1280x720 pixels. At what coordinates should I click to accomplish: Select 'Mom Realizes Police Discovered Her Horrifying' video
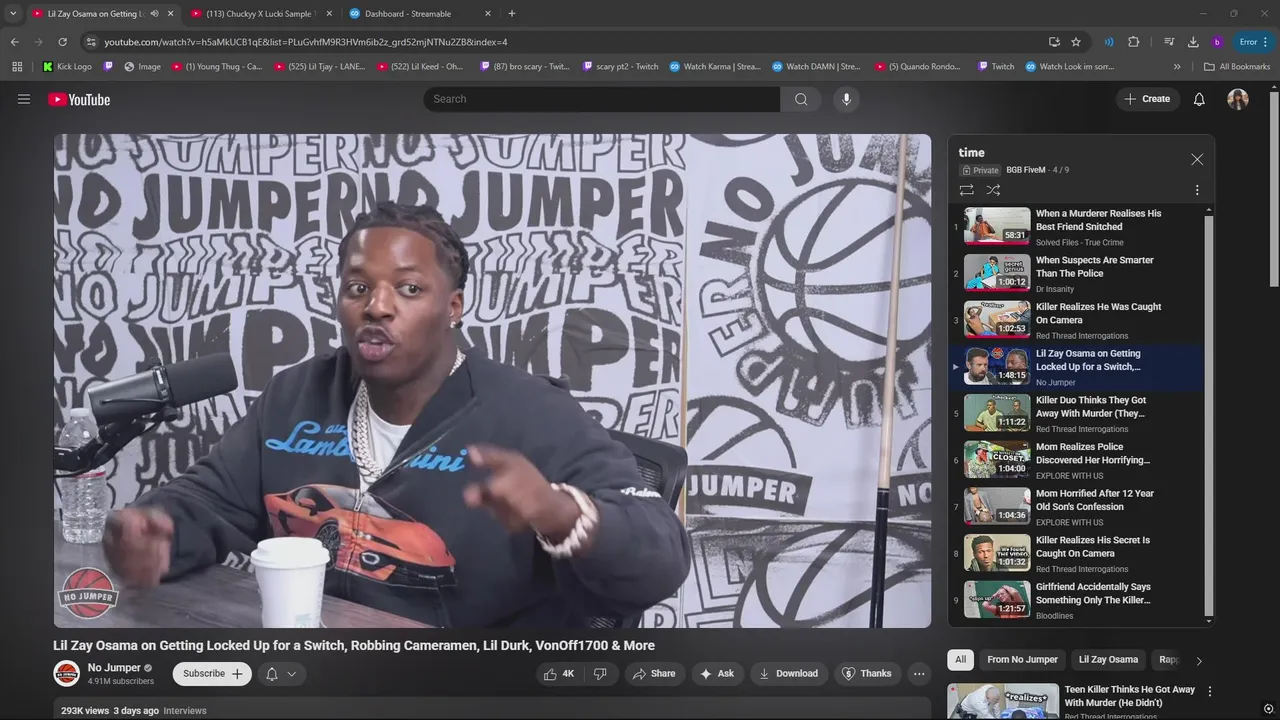click(x=1076, y=460)
